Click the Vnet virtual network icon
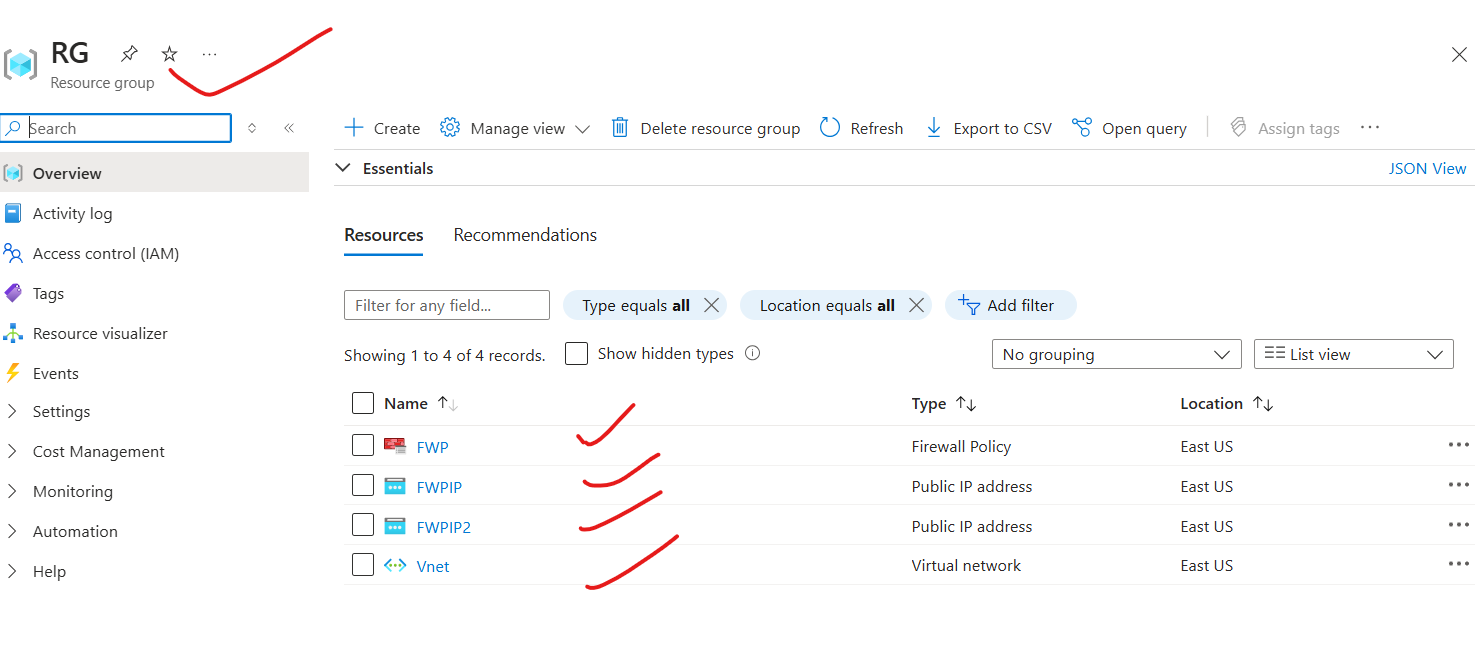This screenshot has height=648, width=1475. tap(395, 565)
